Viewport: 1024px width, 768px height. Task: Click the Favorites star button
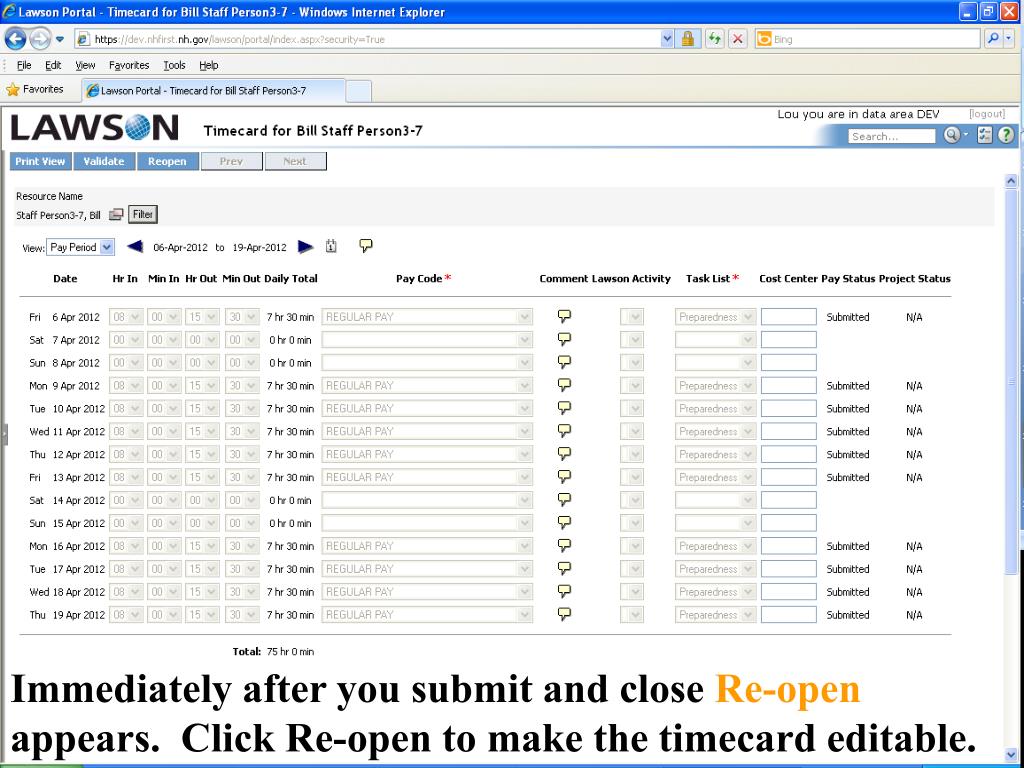tap(35, 89)
